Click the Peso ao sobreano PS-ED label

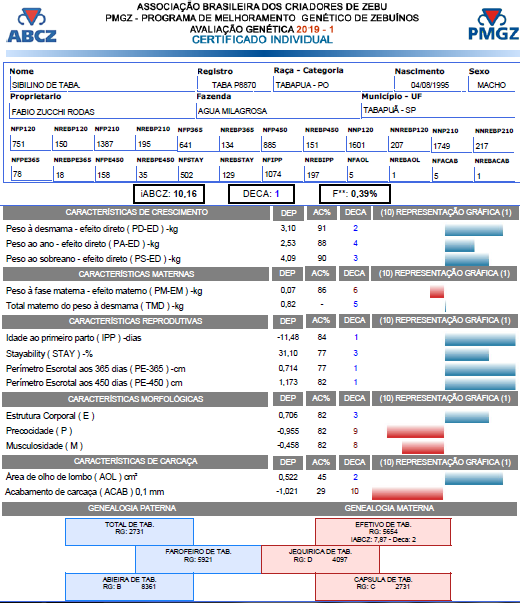(93, 259)
